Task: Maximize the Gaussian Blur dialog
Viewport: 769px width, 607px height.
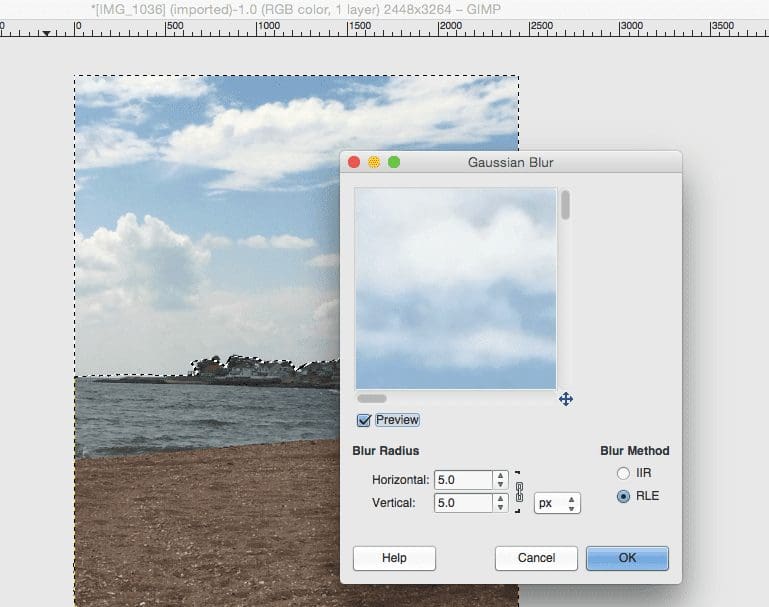Action: [394, 162]
